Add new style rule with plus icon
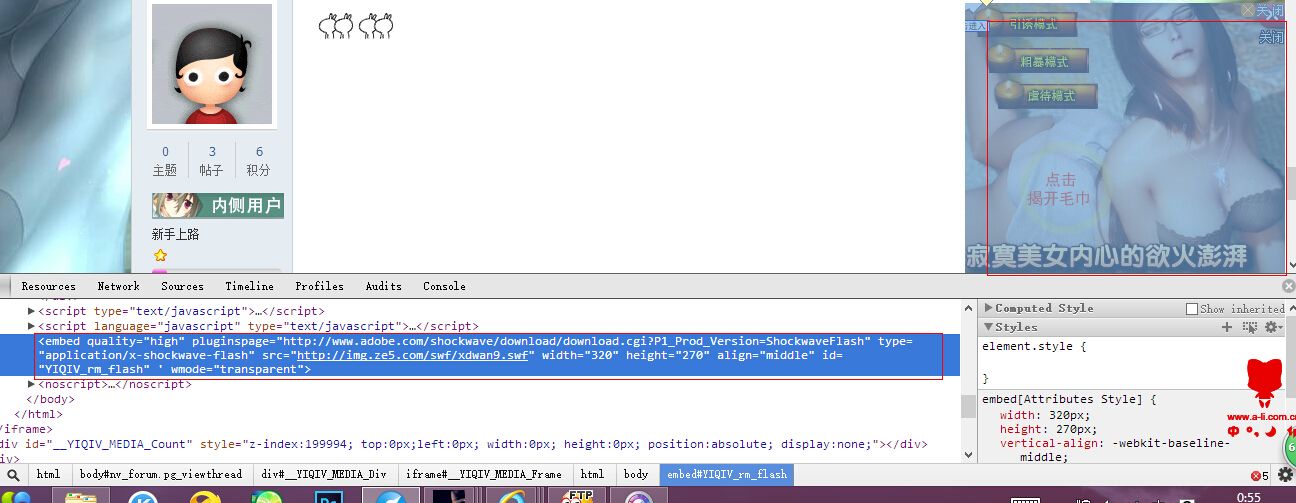 pyautogui.click(x=1227, y=327)
